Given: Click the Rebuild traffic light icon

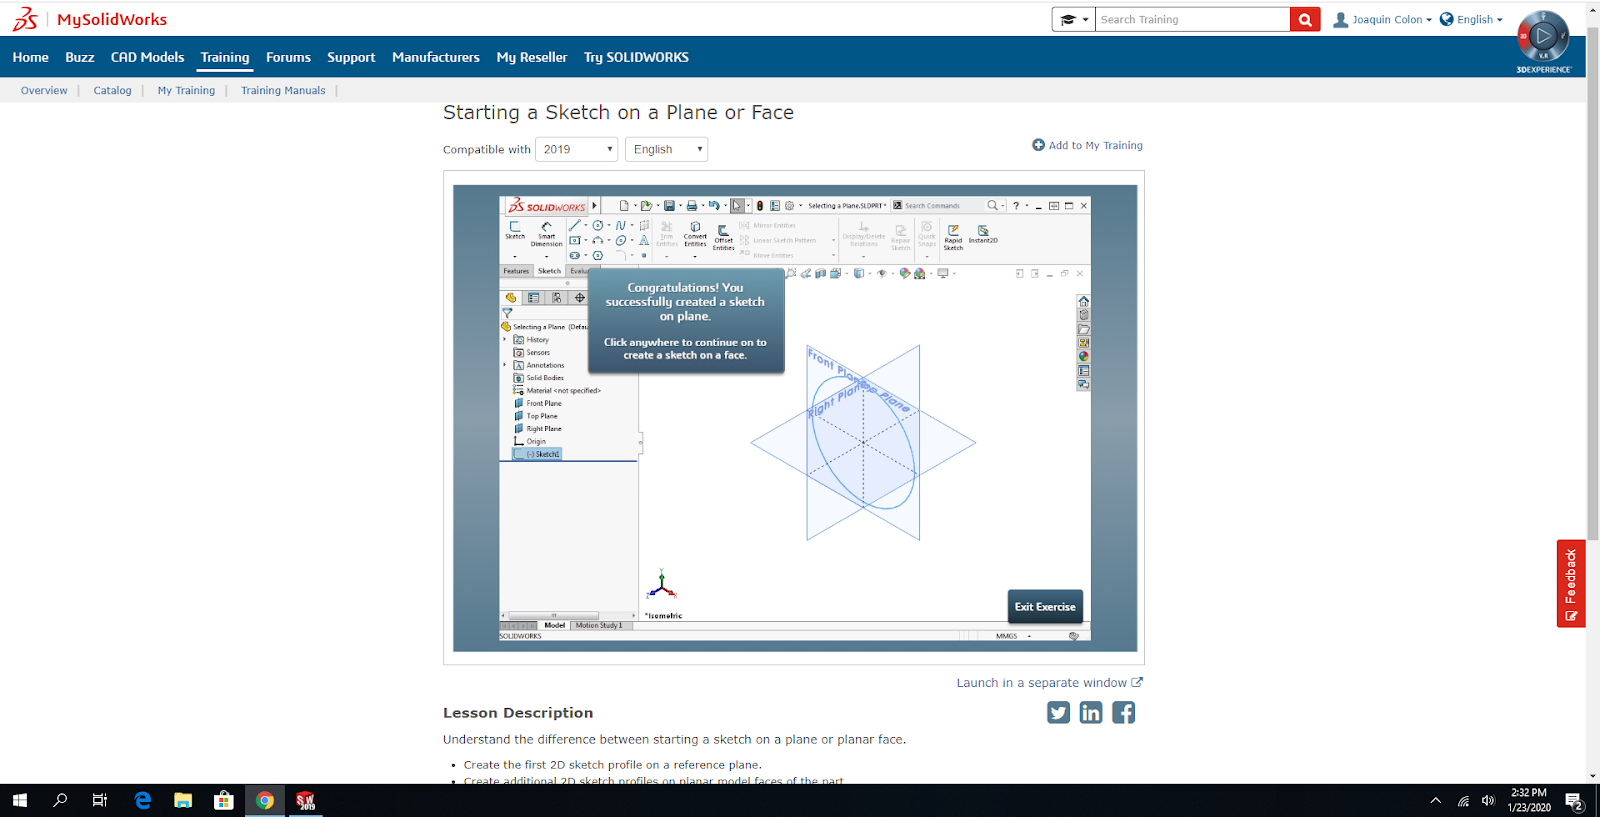Looking at the screenshot, I should click(x=760, y=206).
